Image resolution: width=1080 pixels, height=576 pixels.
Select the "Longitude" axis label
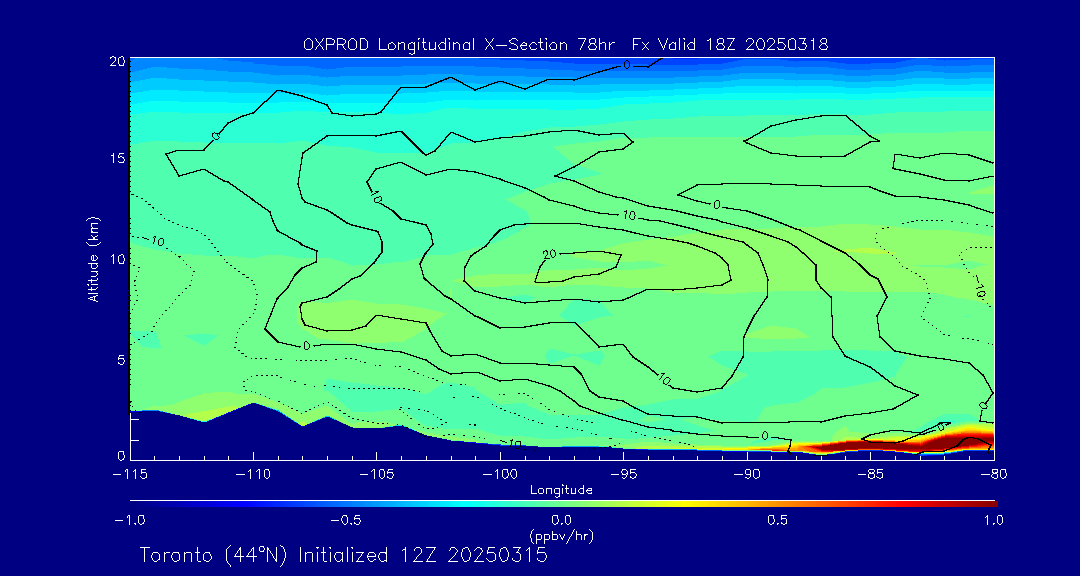pos(561,491)
